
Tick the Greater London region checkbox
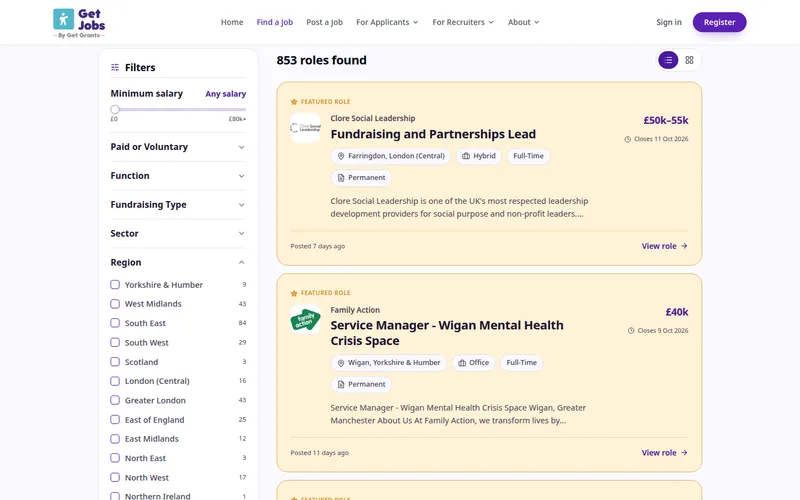click(115, 400)
